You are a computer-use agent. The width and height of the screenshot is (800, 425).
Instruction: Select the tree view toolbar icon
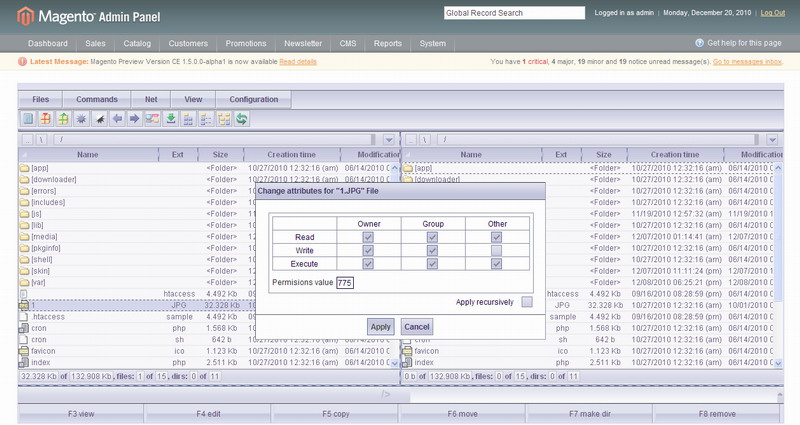224,119
